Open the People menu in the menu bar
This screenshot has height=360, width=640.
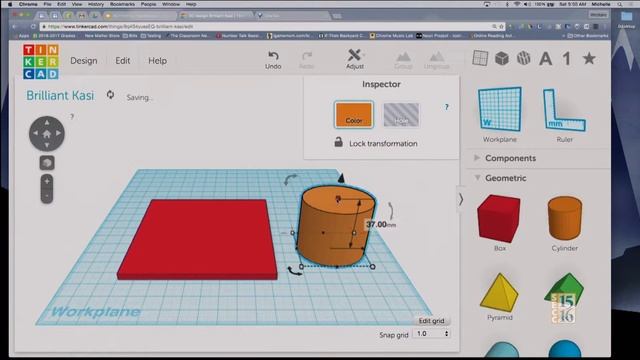[x=149, y=4]
